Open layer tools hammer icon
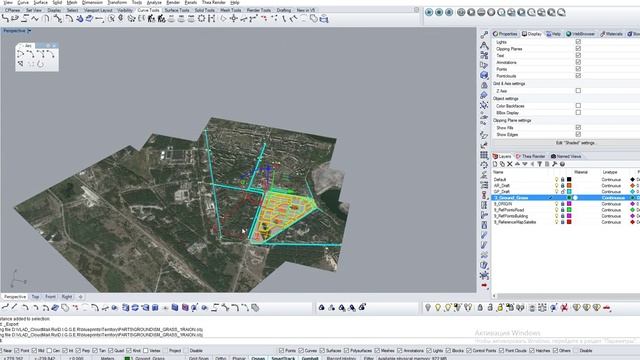The image size is (640, 360). pos(554,164)
